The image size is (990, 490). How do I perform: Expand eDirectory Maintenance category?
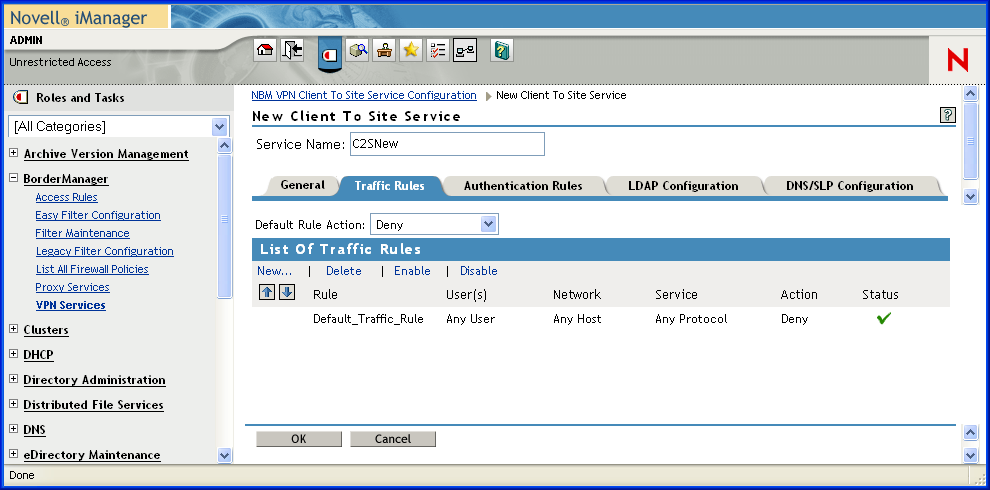tap(13, 454)
